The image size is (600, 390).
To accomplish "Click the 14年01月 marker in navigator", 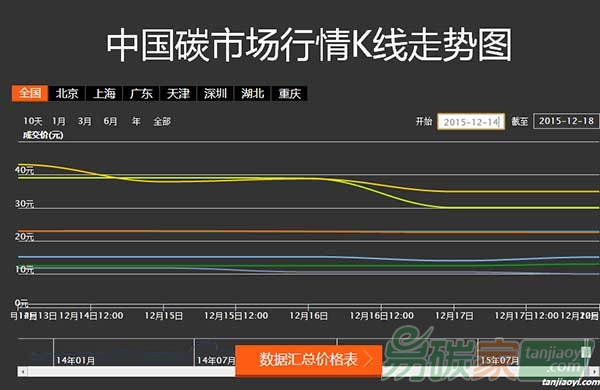I will (75, 360).
